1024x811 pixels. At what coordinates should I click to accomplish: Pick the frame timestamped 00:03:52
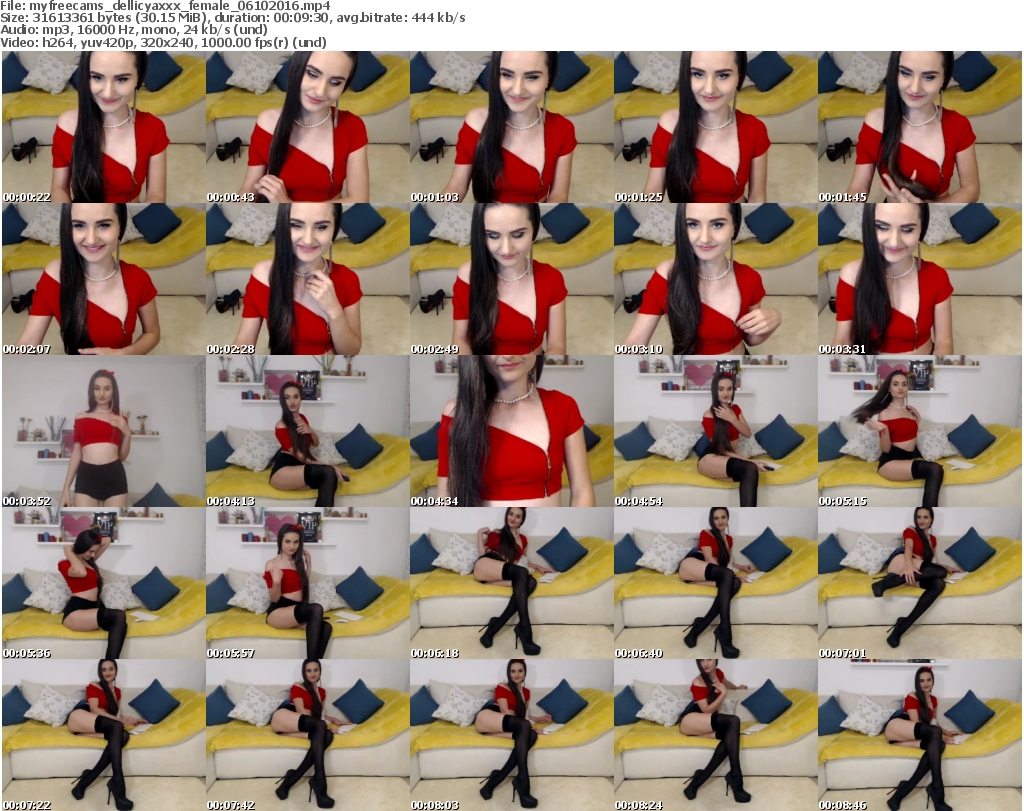click(x=103, y=431)
